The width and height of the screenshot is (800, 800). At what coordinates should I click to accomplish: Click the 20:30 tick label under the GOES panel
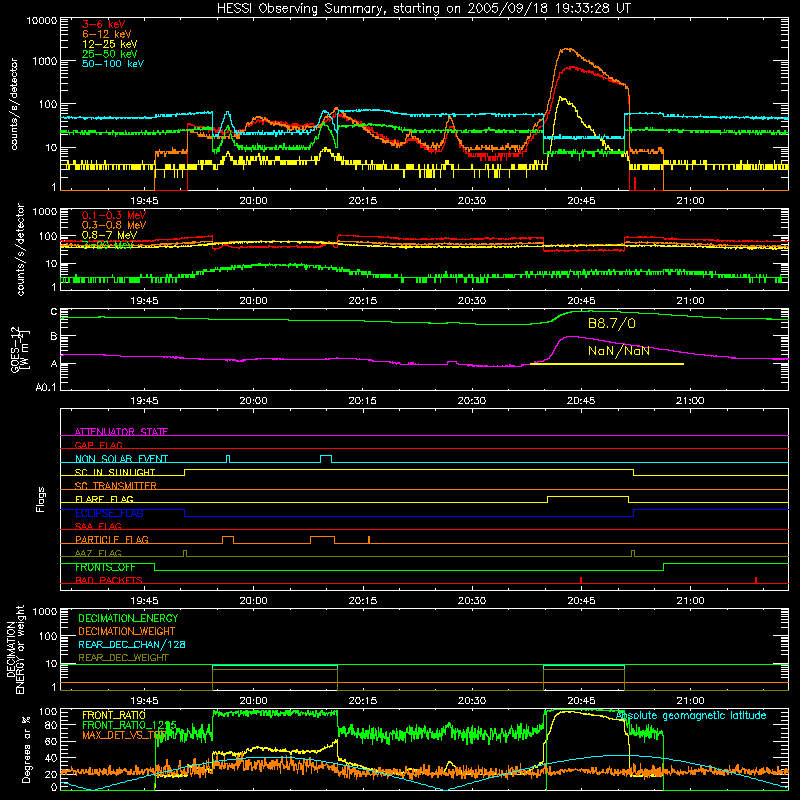pyautogui.click(x=472, y=401)
